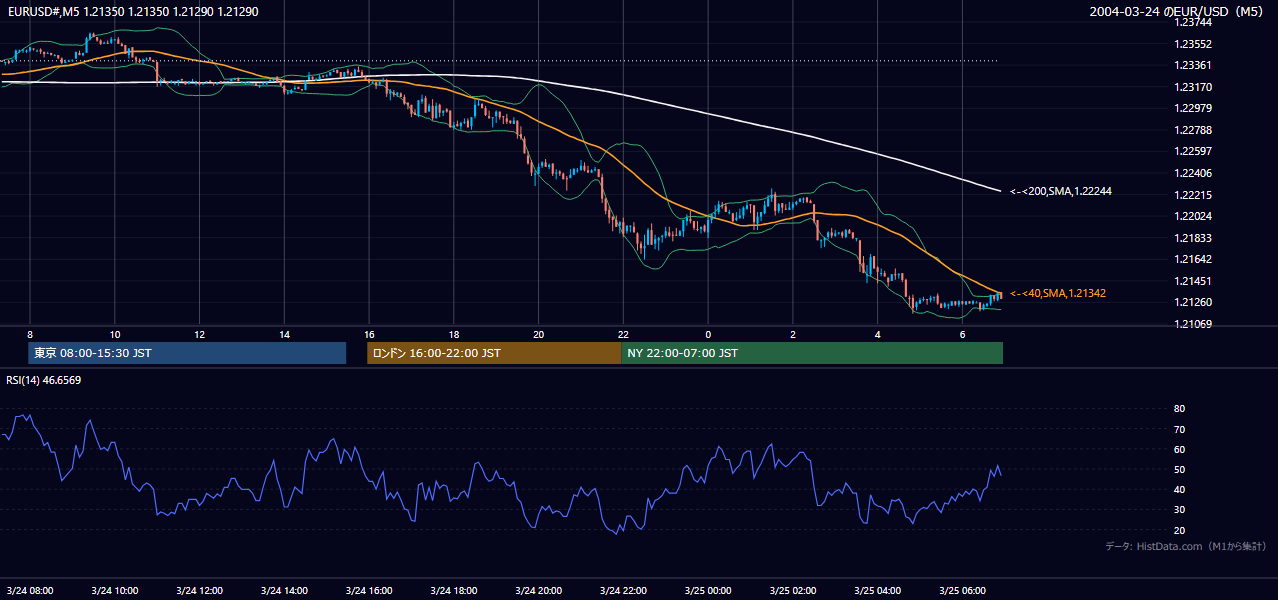The width and height of the screenshot is (1278, 600).
Task: Click the 3/24 10:00 time label
Action: [115, 591]
